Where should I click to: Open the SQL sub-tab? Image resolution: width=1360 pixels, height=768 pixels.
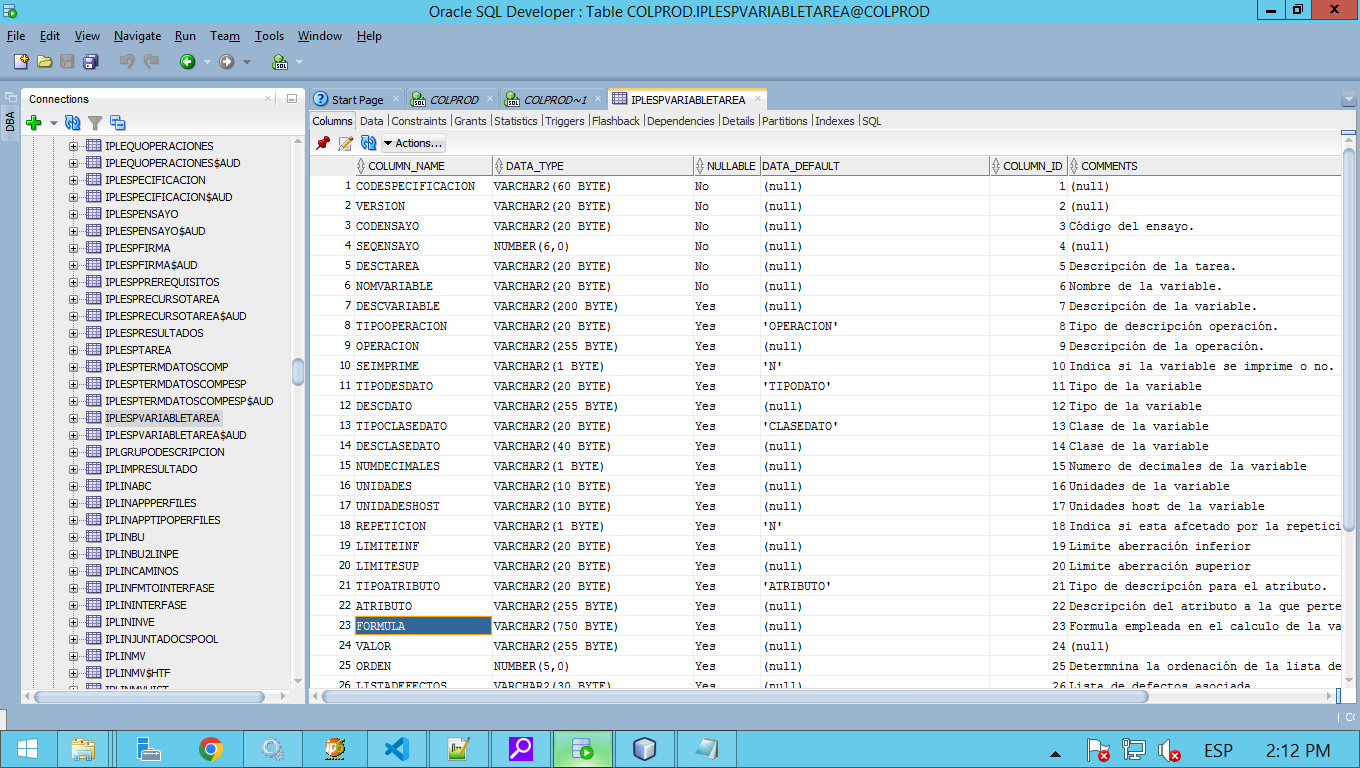click(x=872, y=121)
